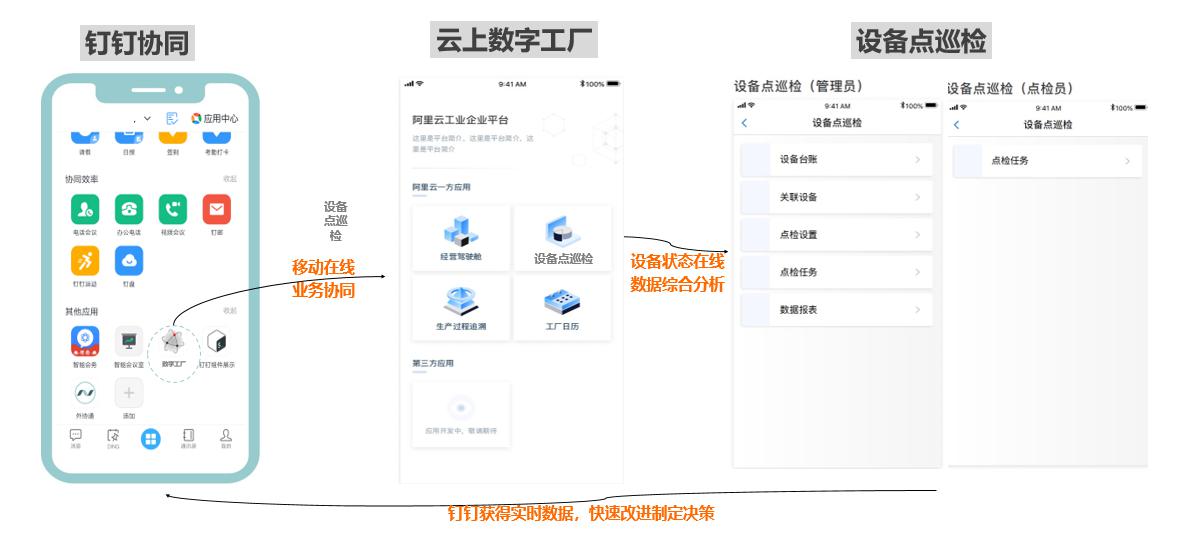Open the red 钉邮 mail icon
This screenshot has width=1182, height=547.
pos(216,209)
